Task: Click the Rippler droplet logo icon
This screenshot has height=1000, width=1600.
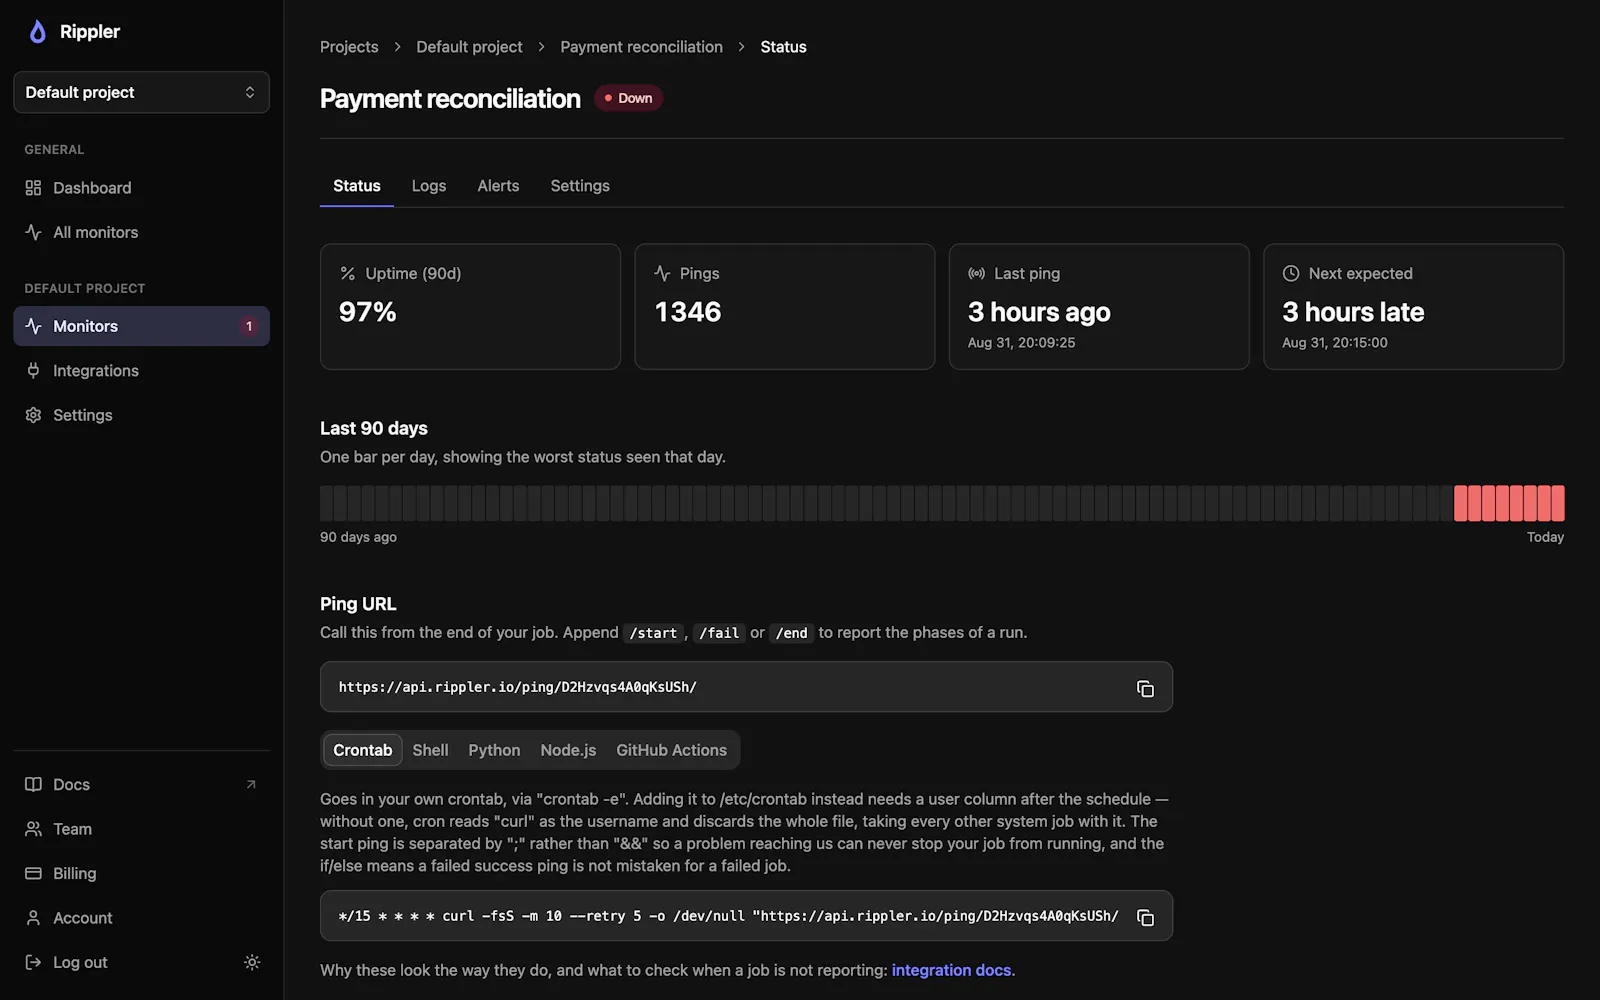Action: pos(37,32)
